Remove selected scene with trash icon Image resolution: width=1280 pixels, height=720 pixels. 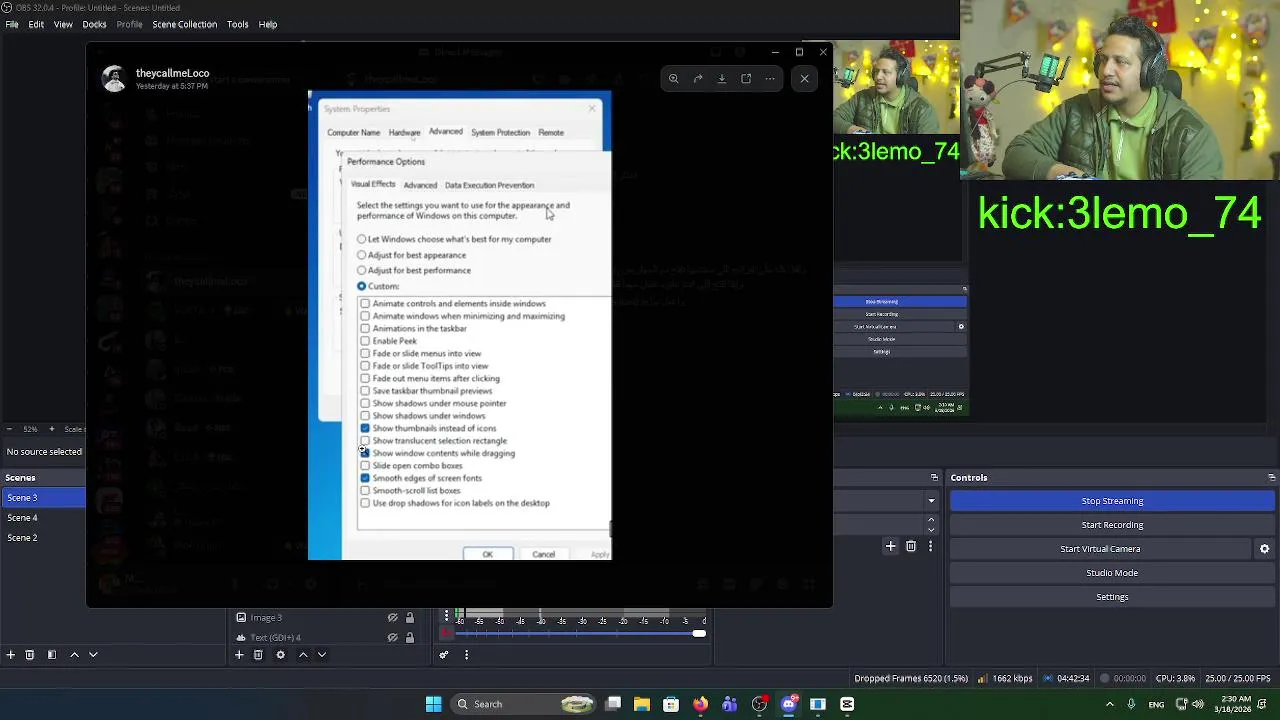[30, 655]
